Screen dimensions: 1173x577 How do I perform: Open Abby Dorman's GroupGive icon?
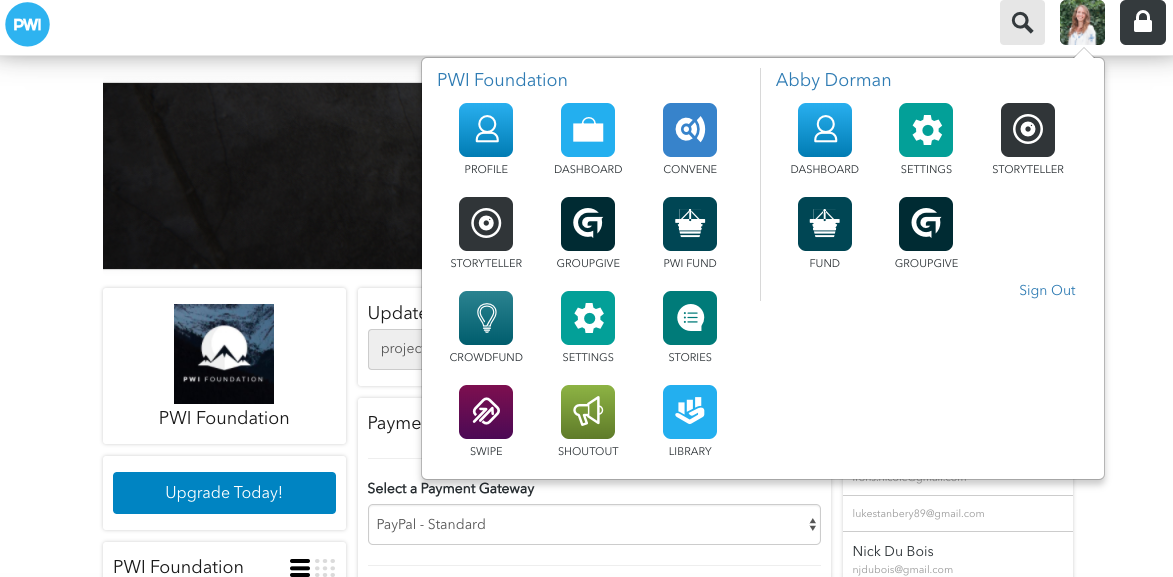pos(926,225)
